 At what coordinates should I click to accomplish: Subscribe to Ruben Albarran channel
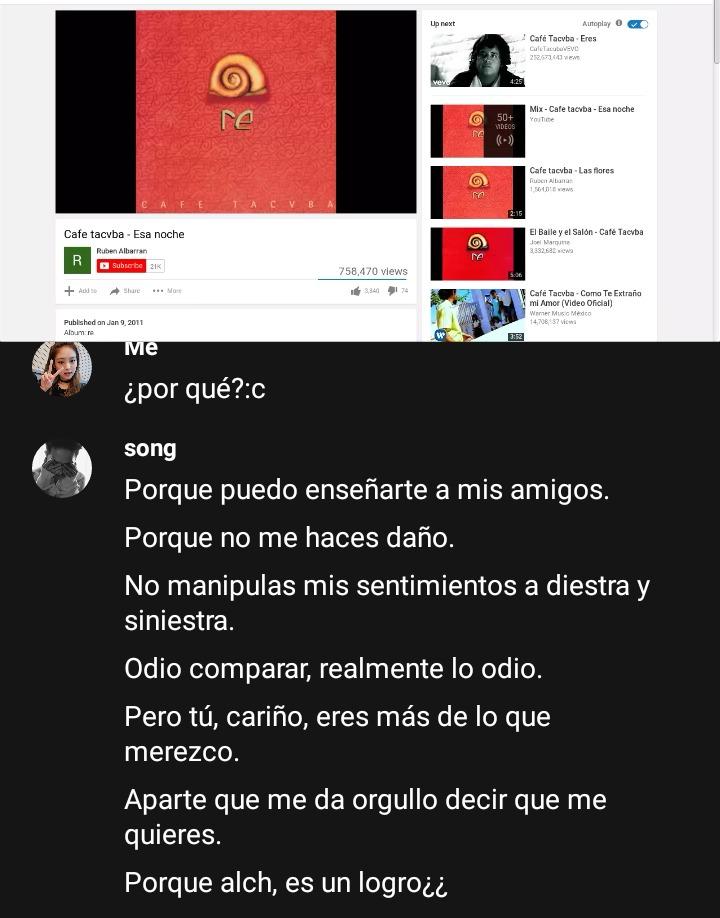[x=122, y=266]
